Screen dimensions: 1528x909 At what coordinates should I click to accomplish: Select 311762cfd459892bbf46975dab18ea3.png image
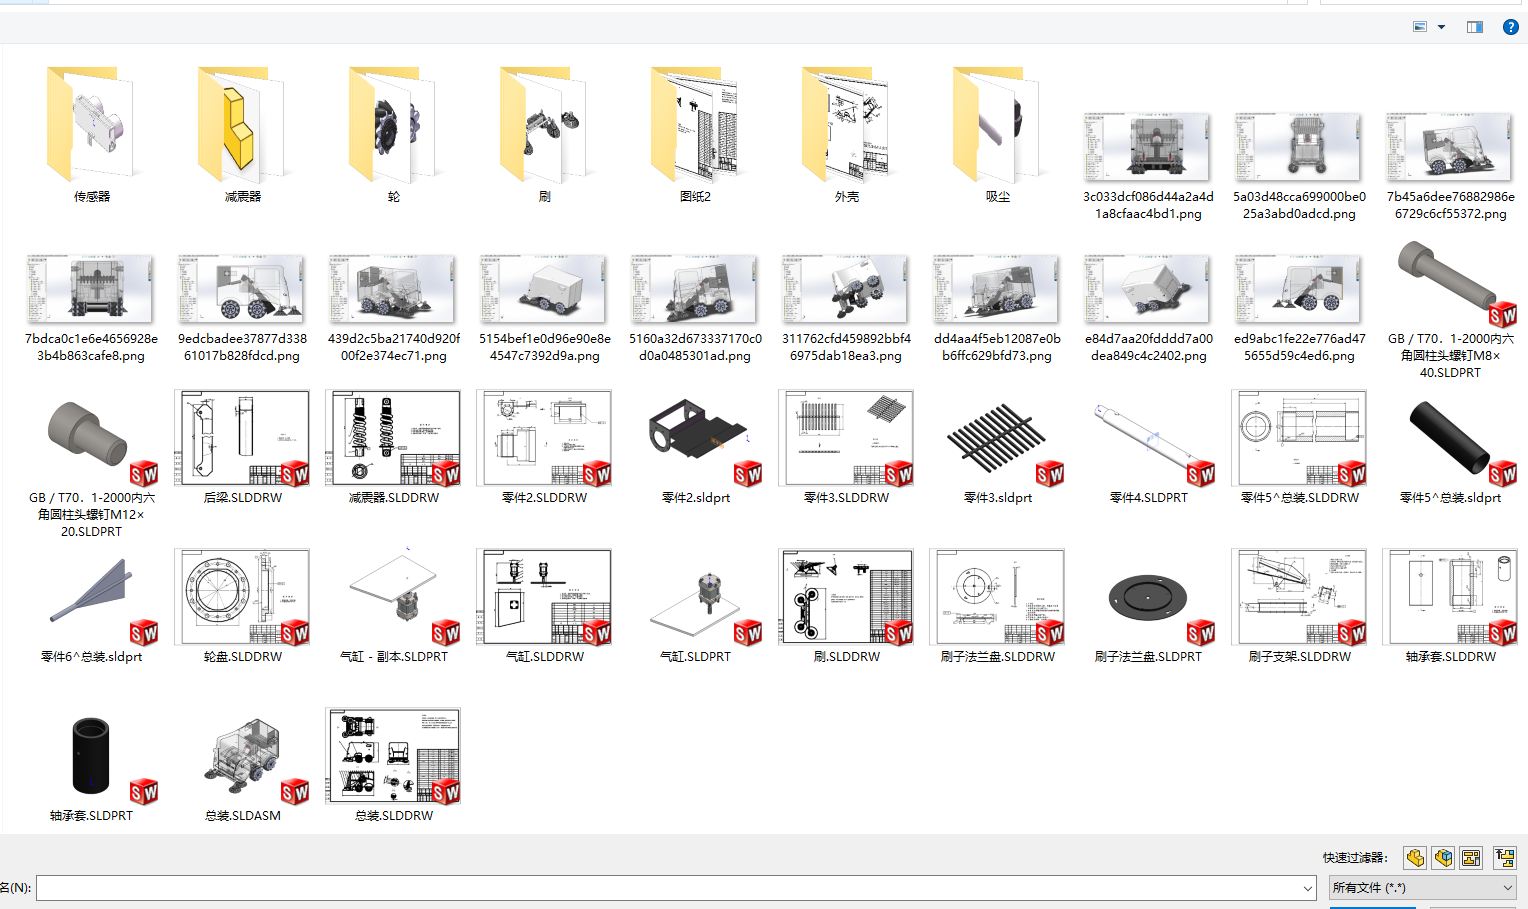[847, 308]
